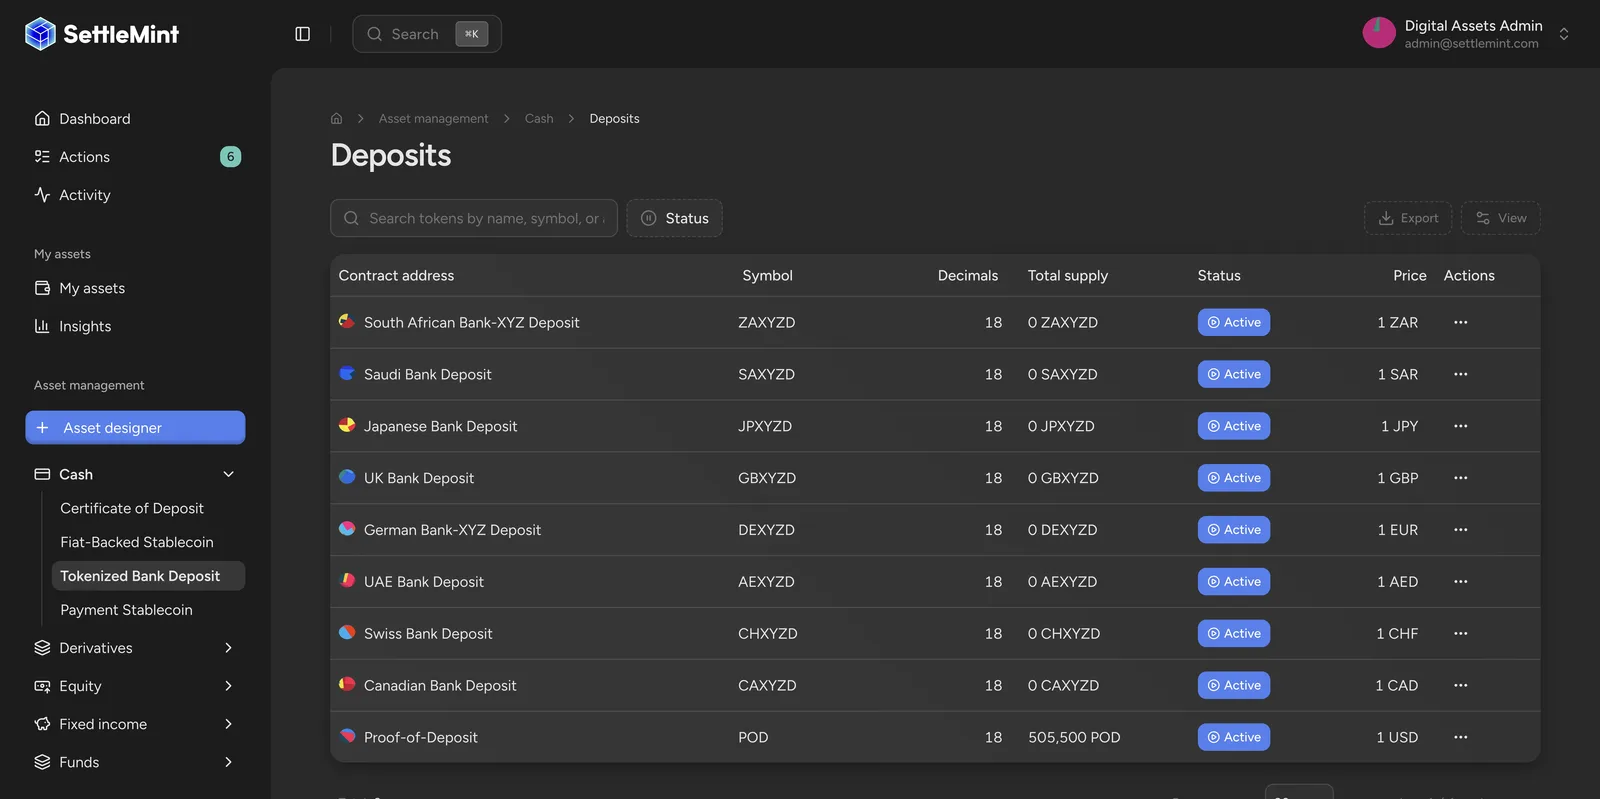Open the Status filter dropdown
This screenshot has height=799, width=1600.
point(675,218)
